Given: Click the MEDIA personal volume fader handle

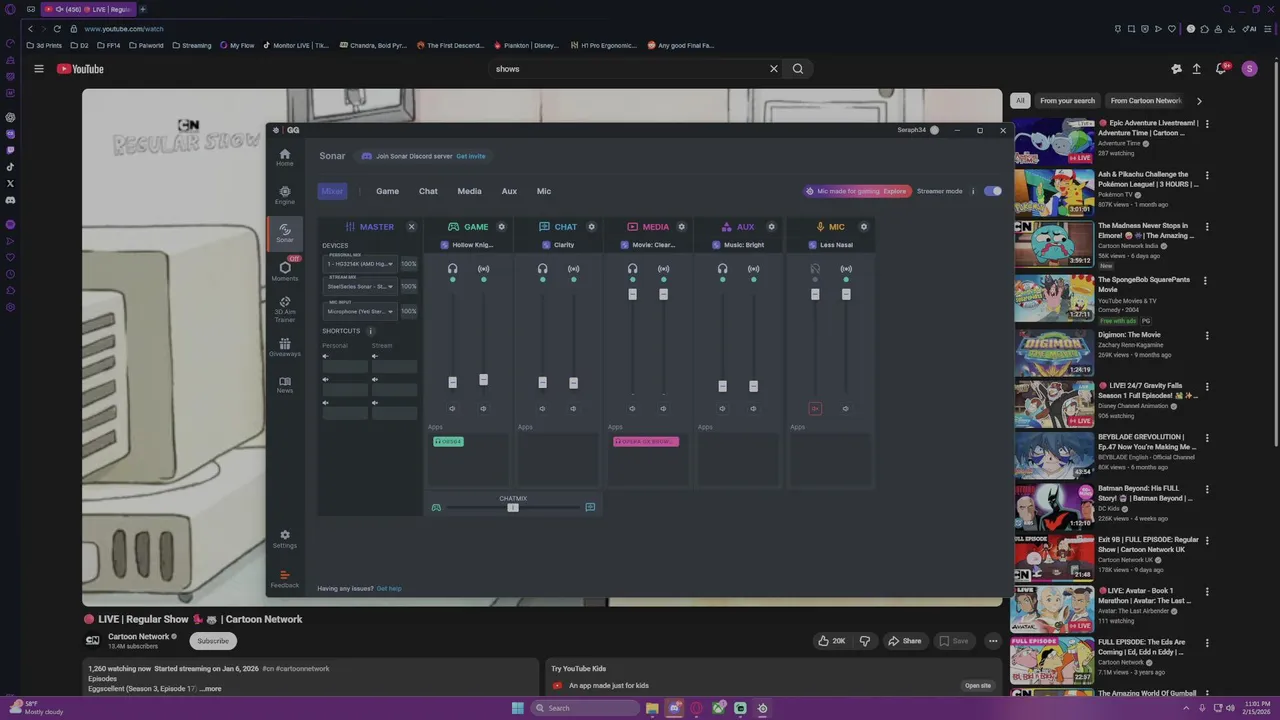Looking at the screenshot, I should (632, 294).
